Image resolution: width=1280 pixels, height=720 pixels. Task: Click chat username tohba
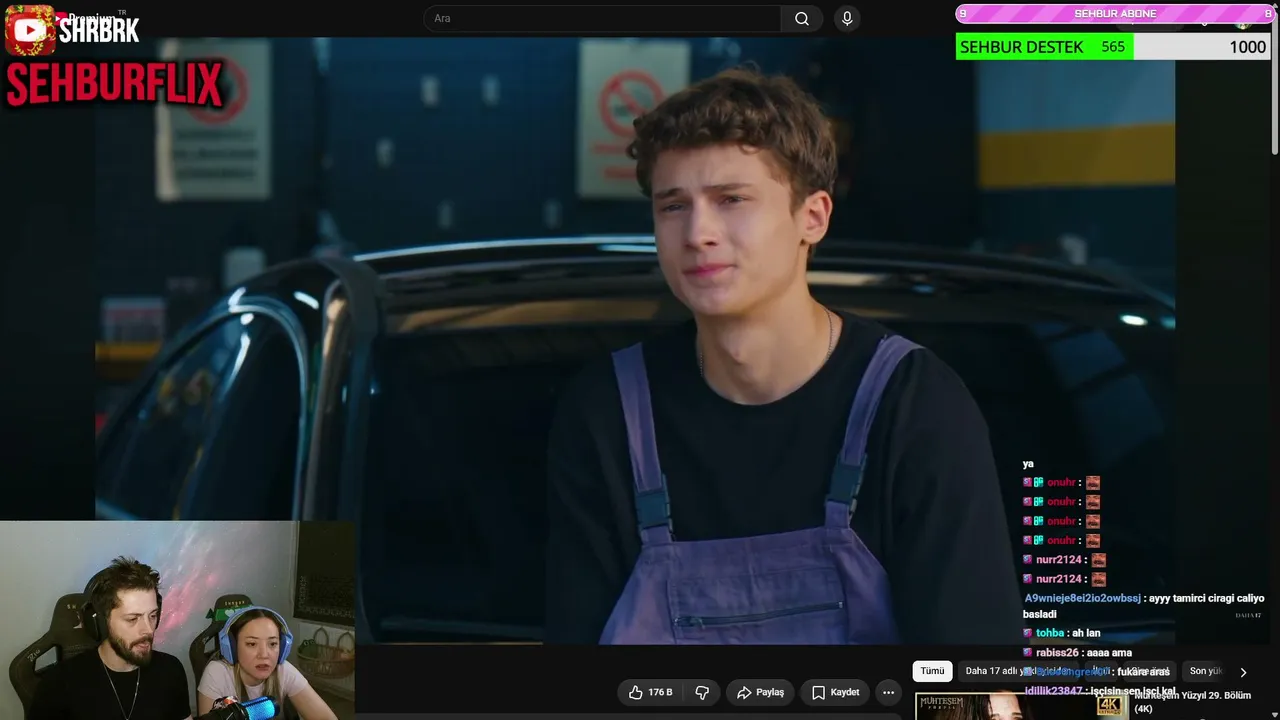click(1050, 633)
